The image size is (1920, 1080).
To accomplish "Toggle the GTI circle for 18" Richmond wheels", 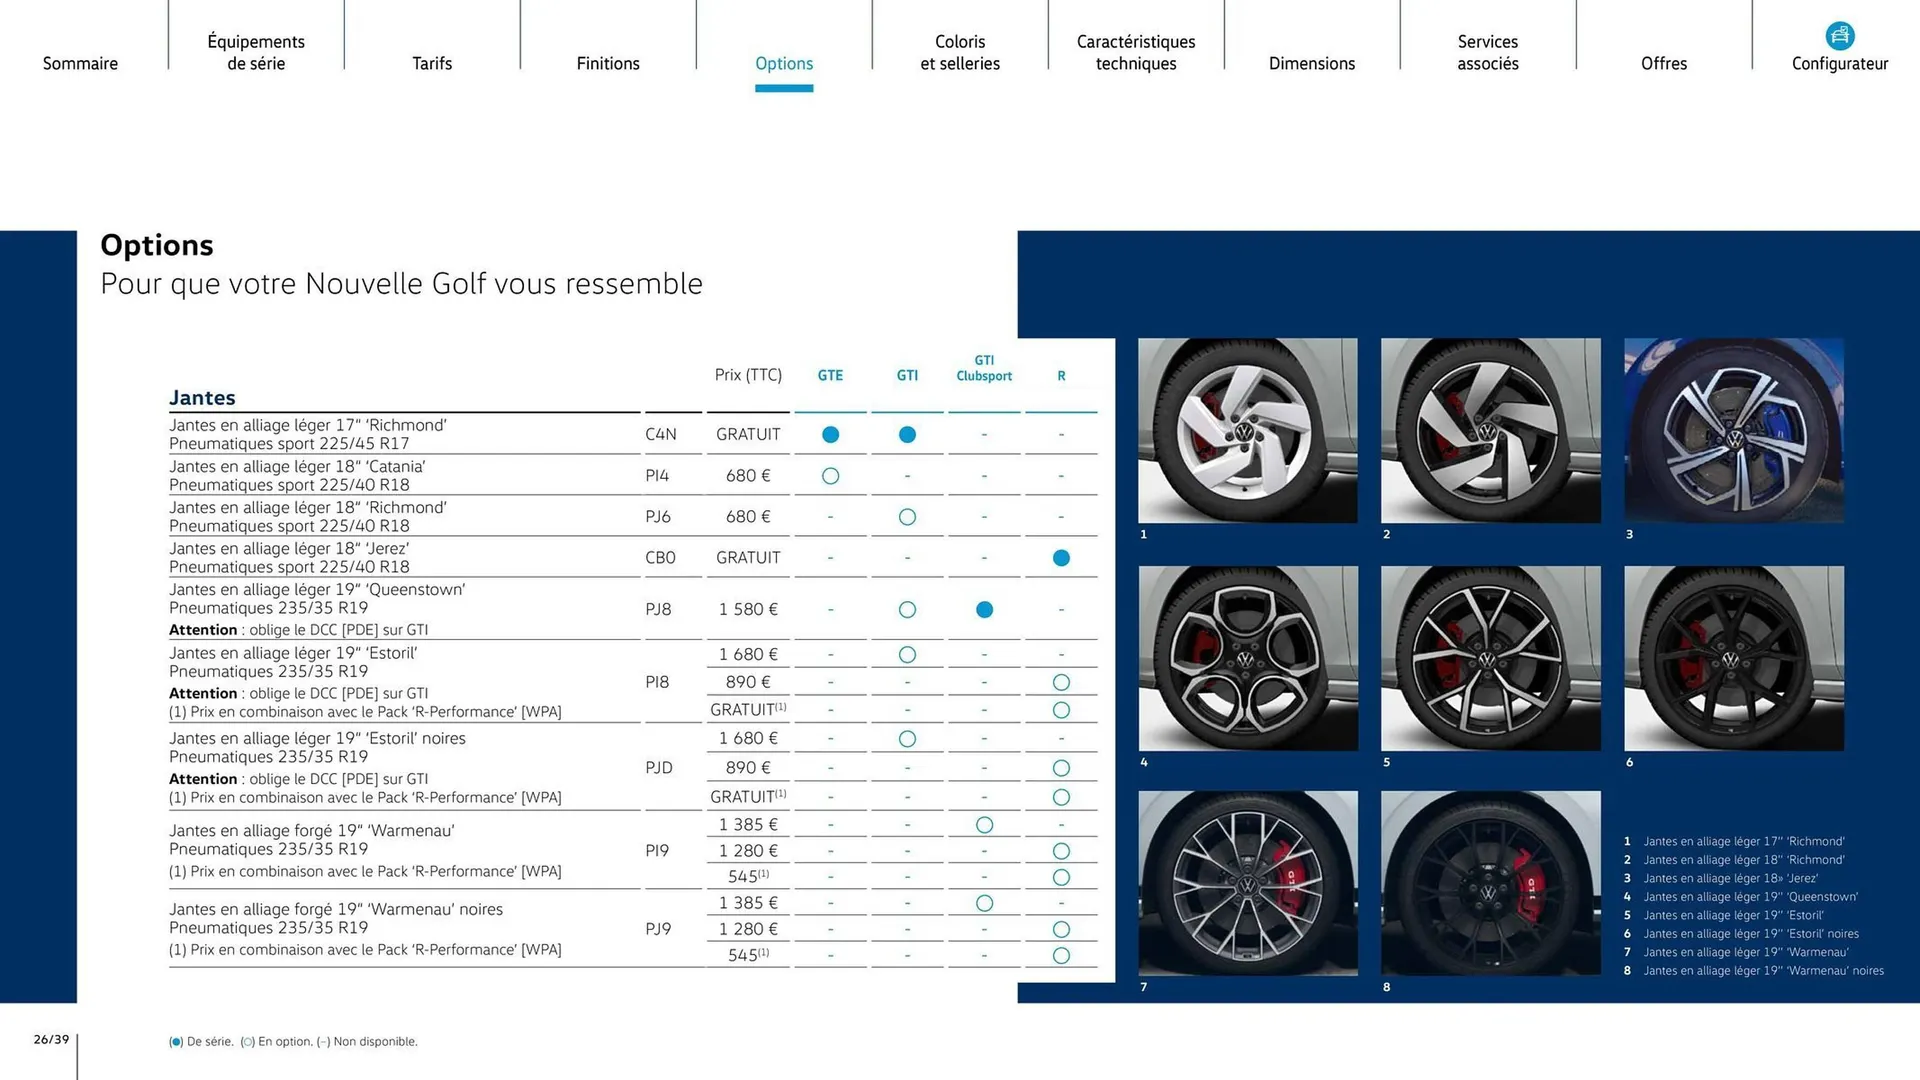I will click(907, 516).
